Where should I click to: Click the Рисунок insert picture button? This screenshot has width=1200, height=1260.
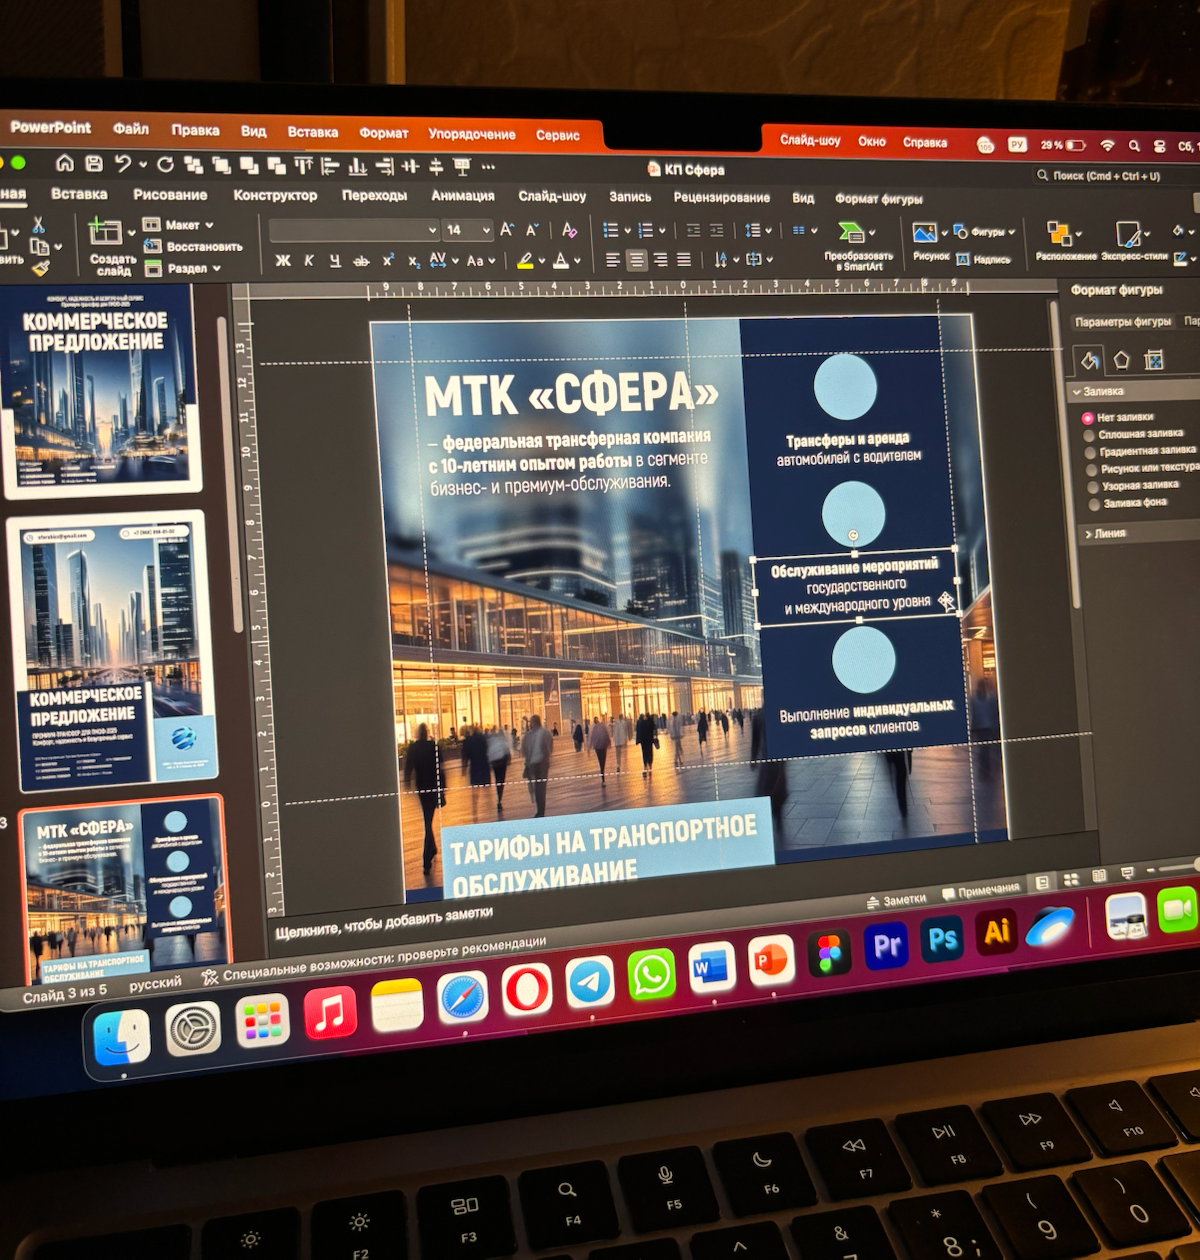[x=930, y=241]
